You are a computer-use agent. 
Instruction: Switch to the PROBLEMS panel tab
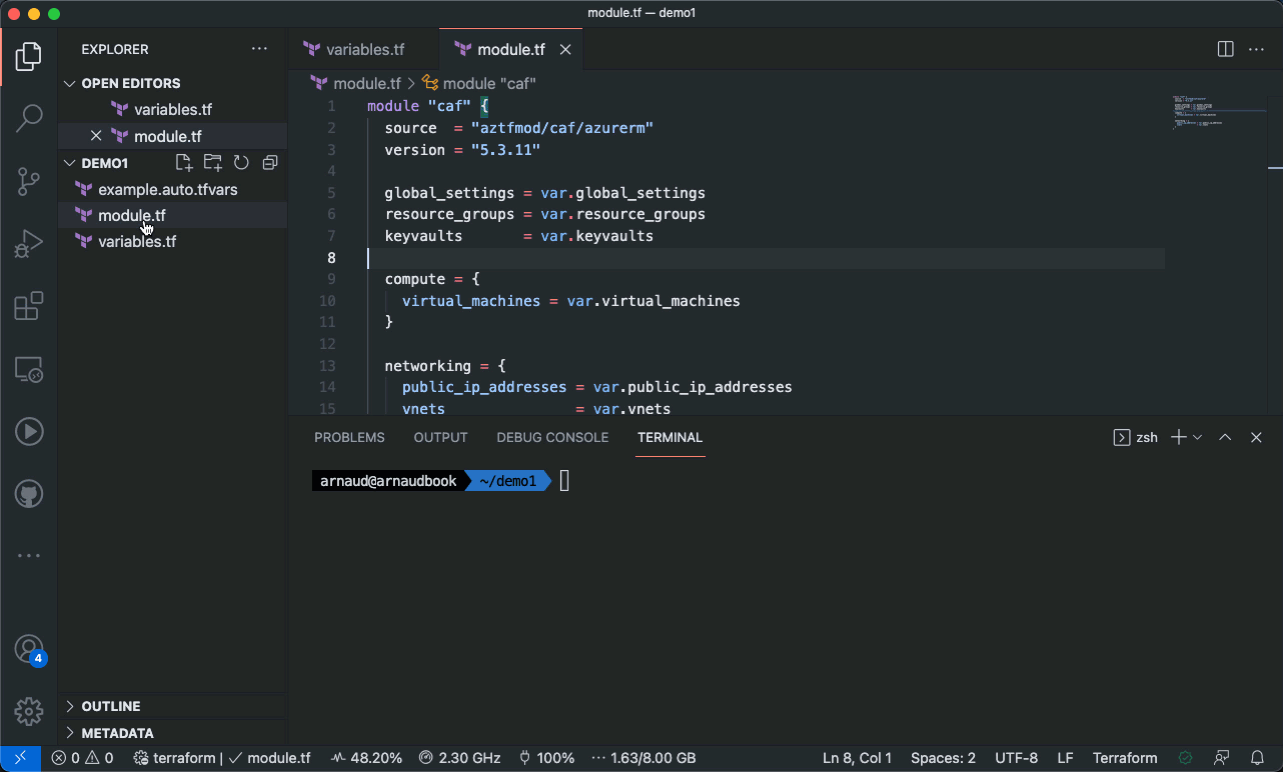(349, 437)
